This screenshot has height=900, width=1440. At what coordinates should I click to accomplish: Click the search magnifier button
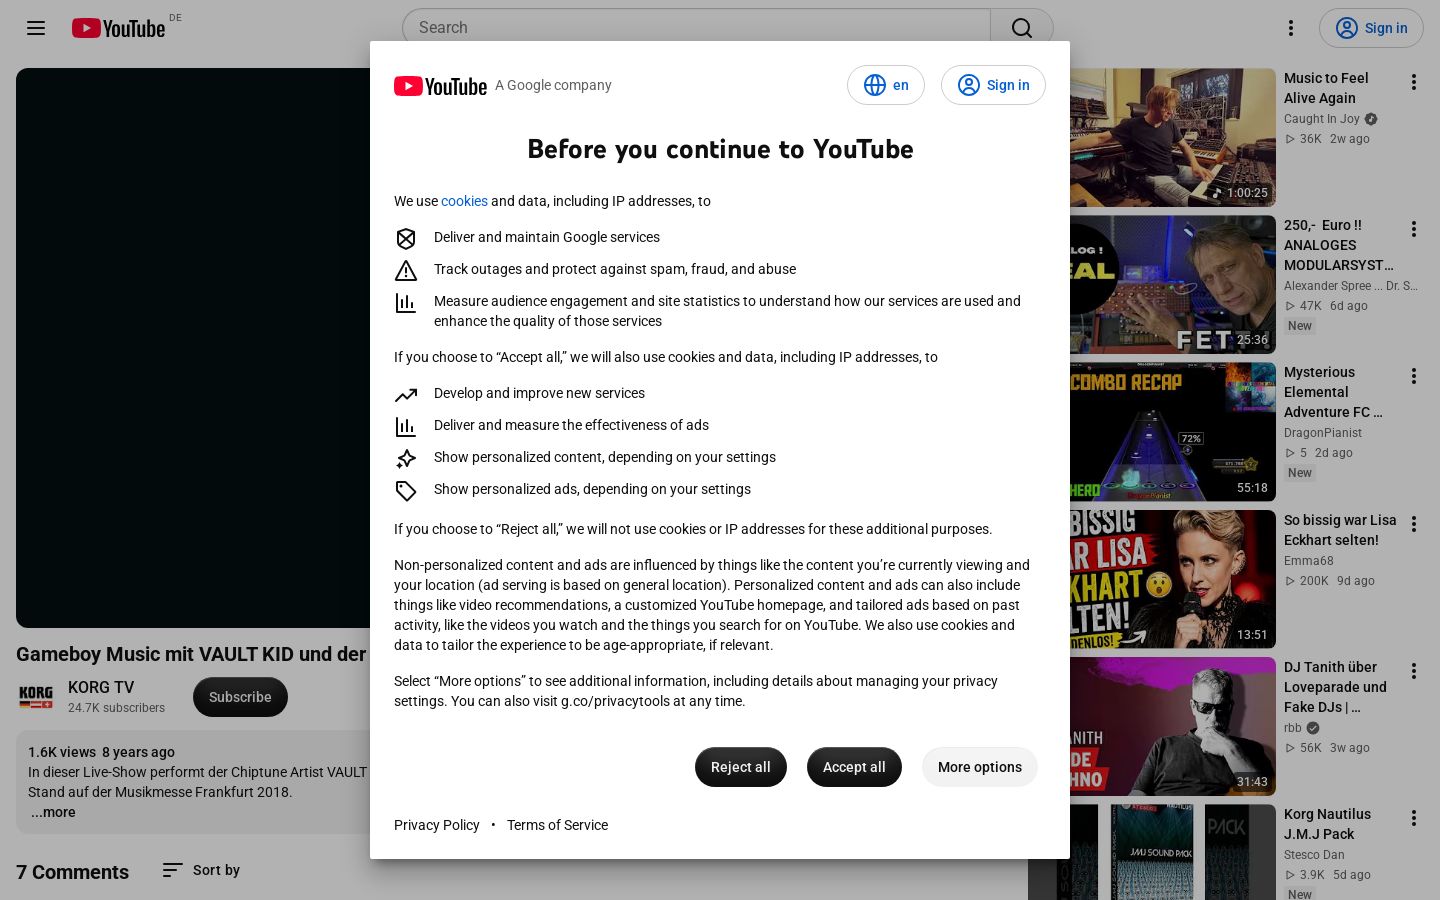1021,28
